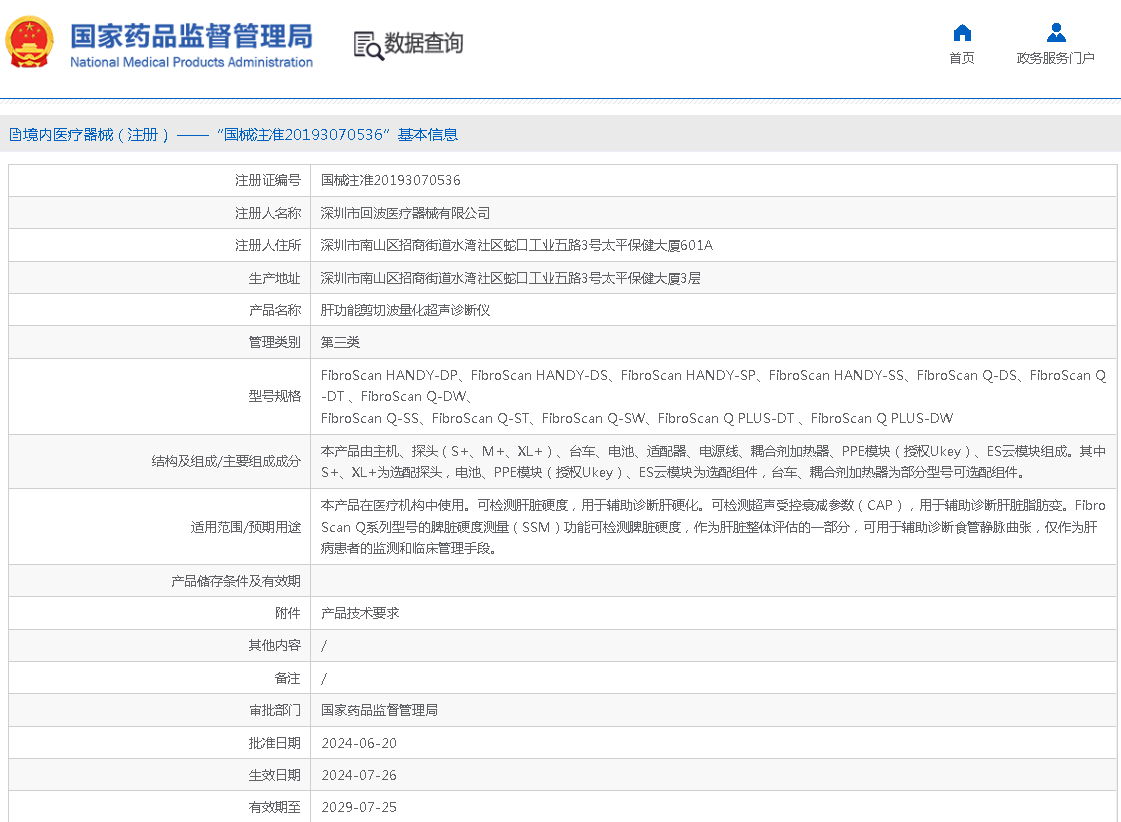Click approval date 2024-06-20
Screen dimensions: 1121x822
pyautogui.click(x=359, y=743)
